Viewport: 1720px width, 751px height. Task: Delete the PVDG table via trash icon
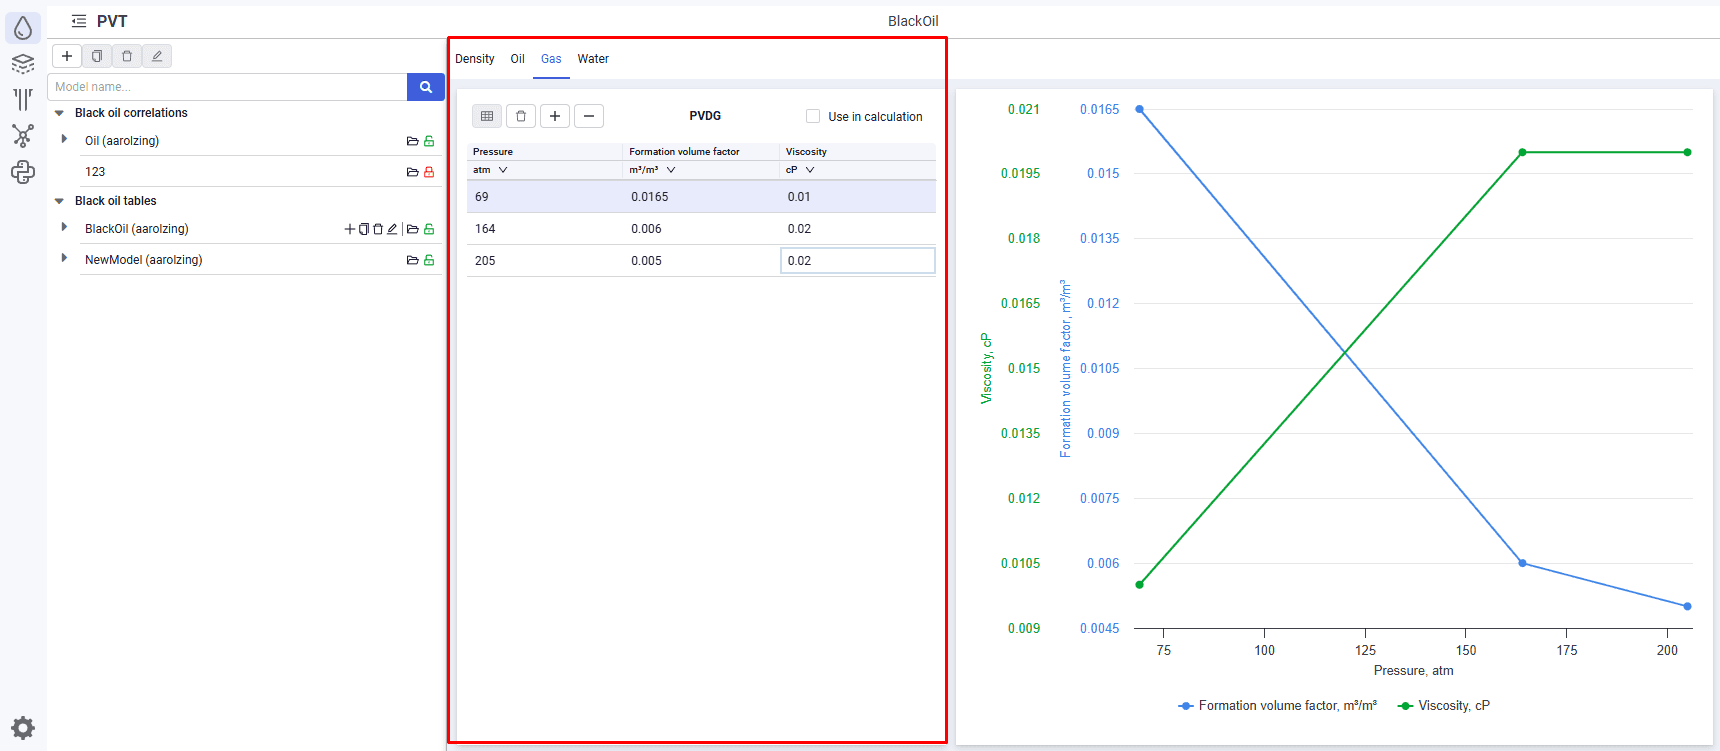coord(521,116)
